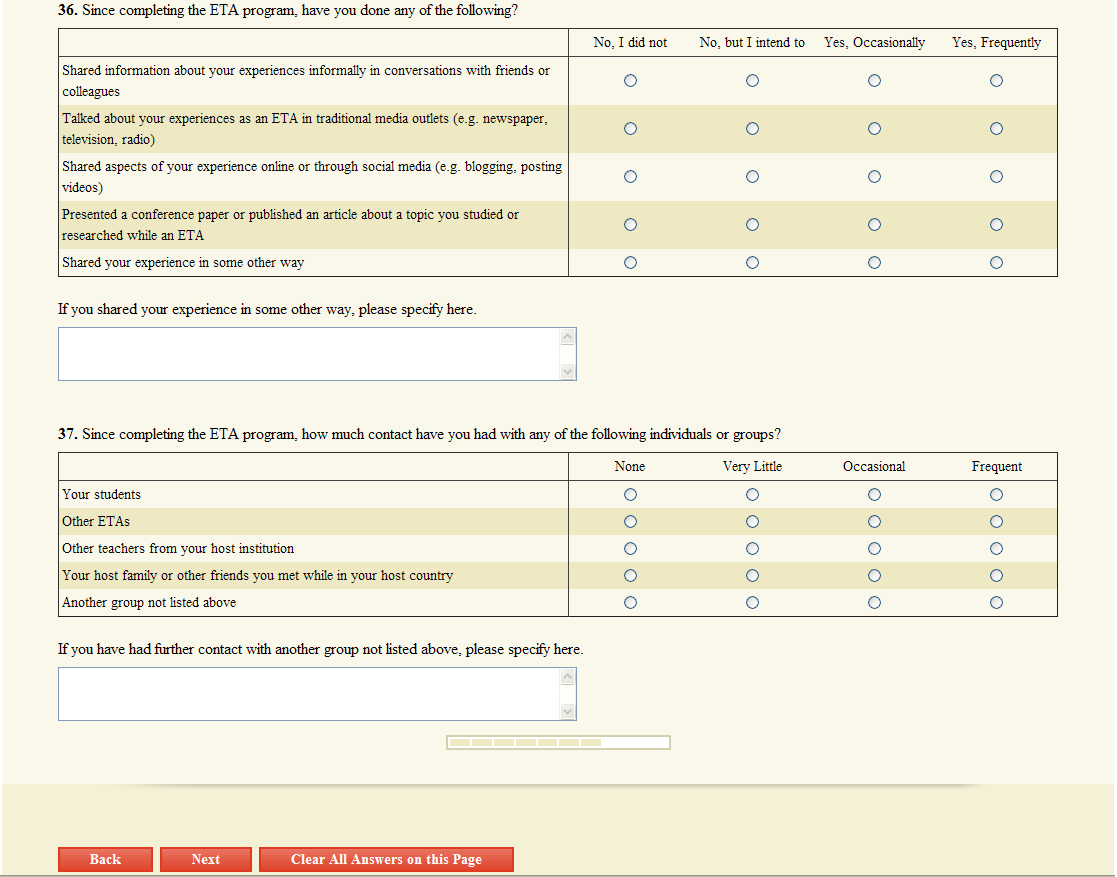Screen dimensions: 1118x877
Task: Pick 'Very Little' for other teachers from host institution
Action: click(x=752, y=549)
